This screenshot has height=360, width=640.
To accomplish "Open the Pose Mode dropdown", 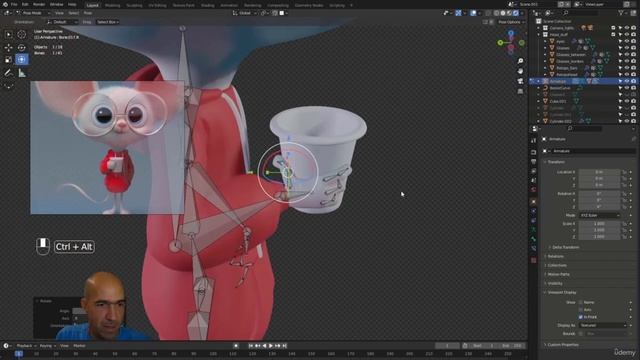I will (32, 13).
